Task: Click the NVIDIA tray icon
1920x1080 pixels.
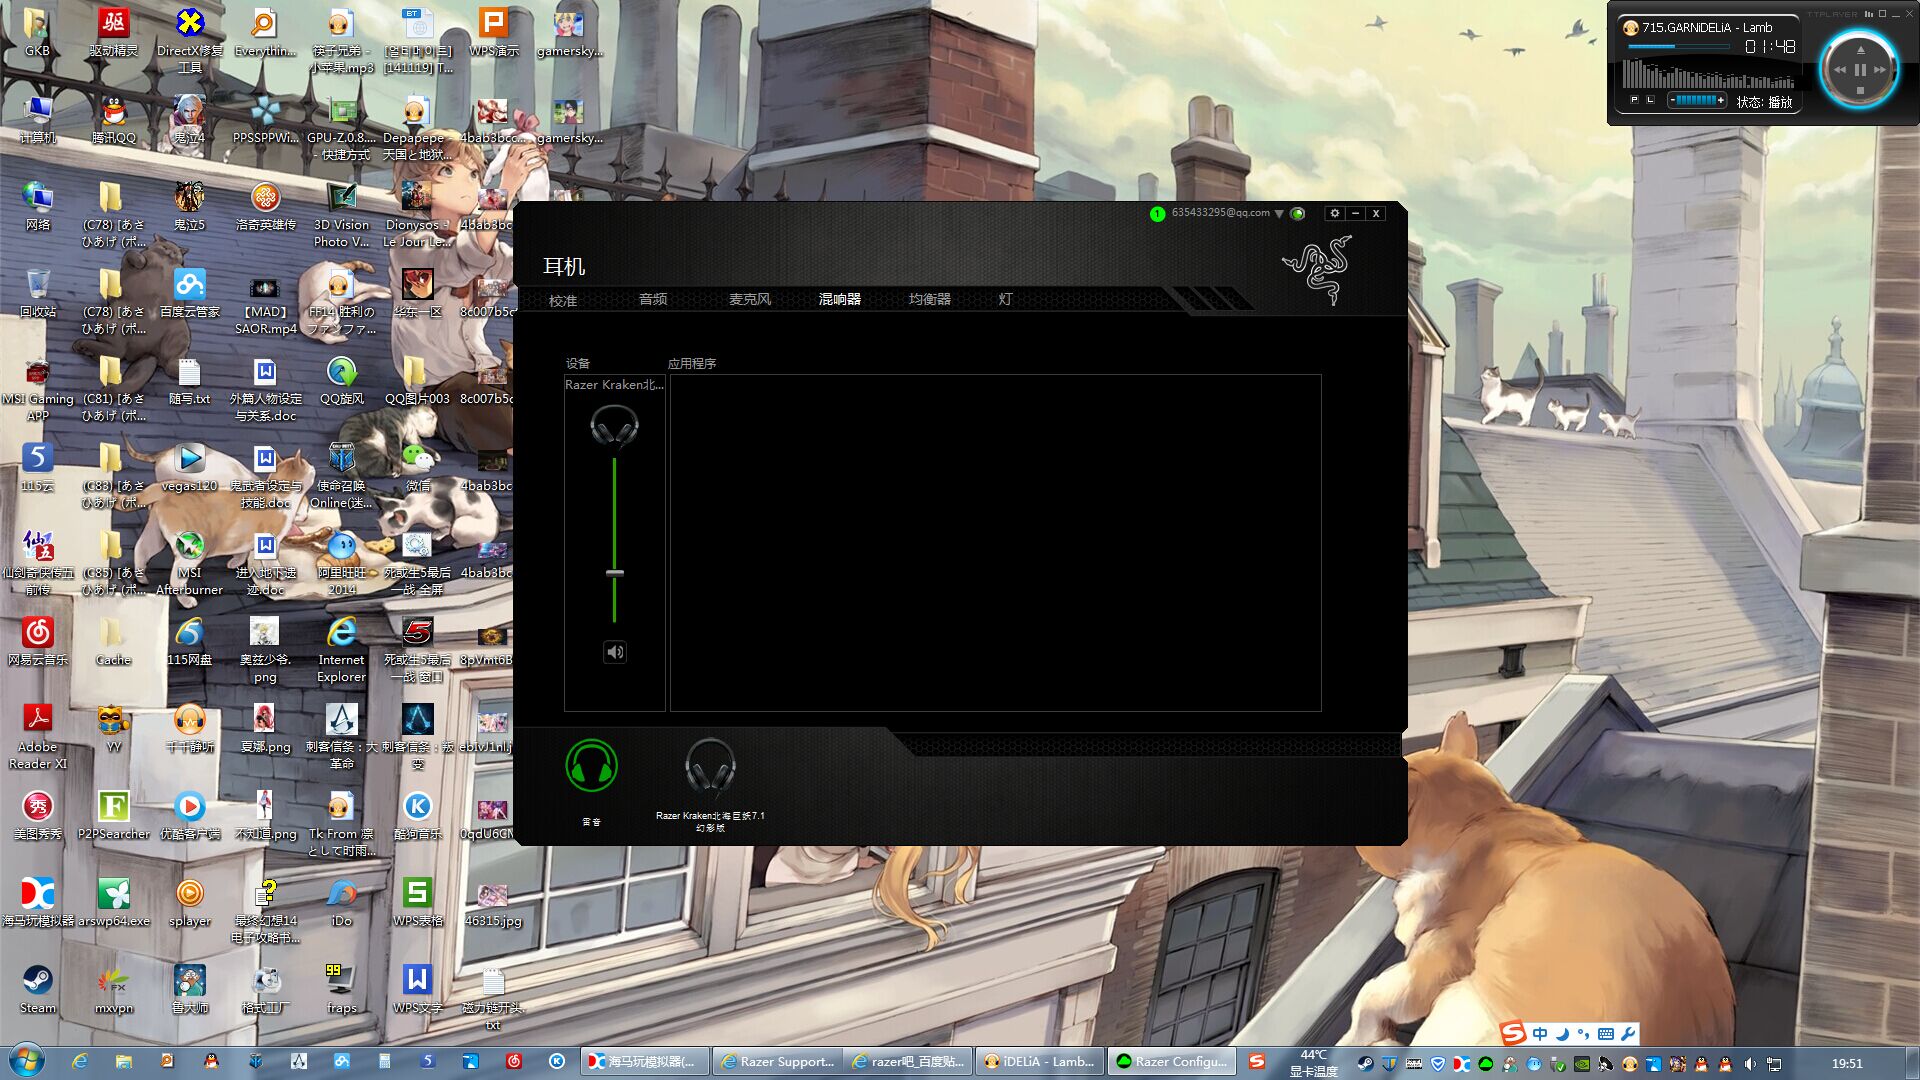Action: tap(1582, 1063)
